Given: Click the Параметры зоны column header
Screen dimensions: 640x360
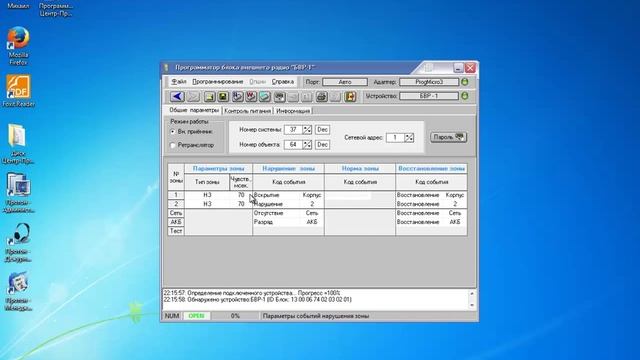Looking at the screenshot, I should pos(218,168).
